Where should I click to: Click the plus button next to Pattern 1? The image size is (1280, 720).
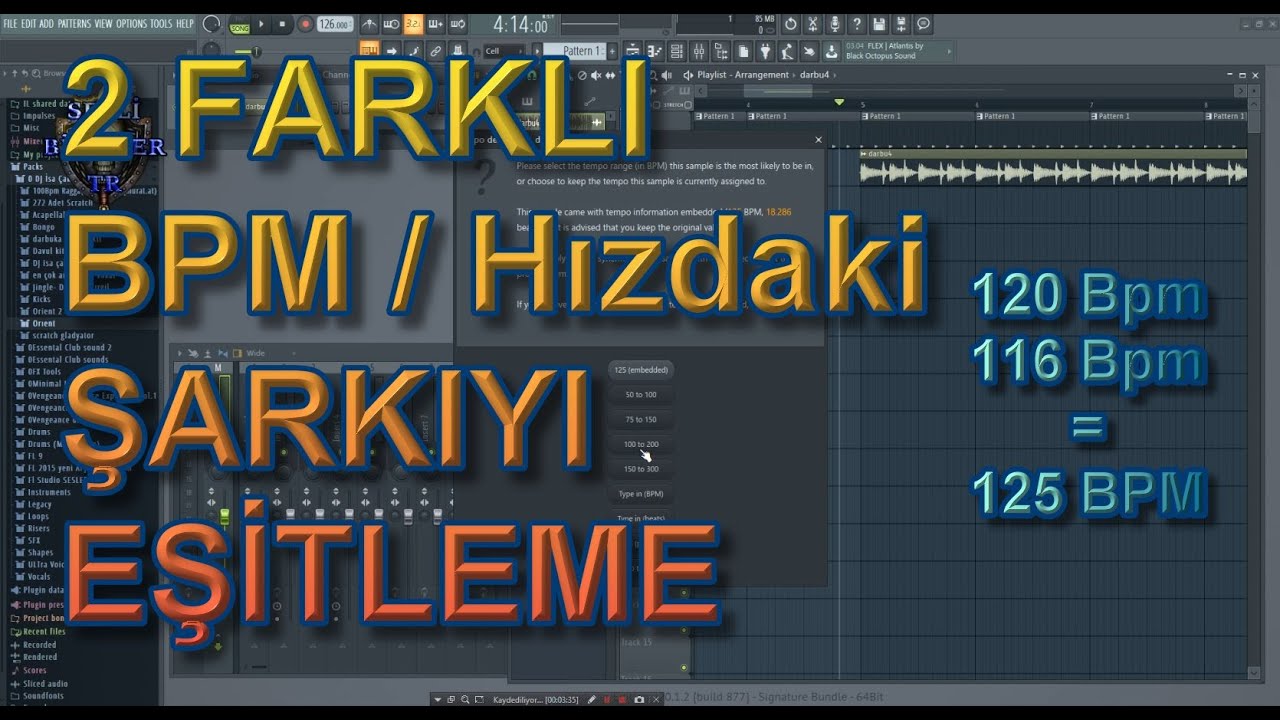point(612,51)
